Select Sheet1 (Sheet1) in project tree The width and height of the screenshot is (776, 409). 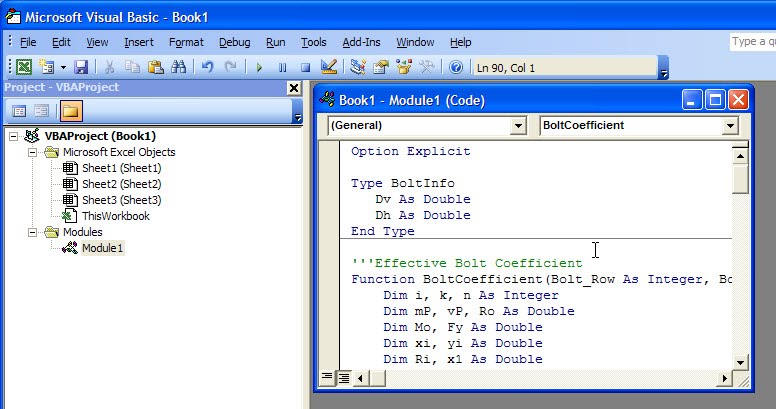(122, 168)
